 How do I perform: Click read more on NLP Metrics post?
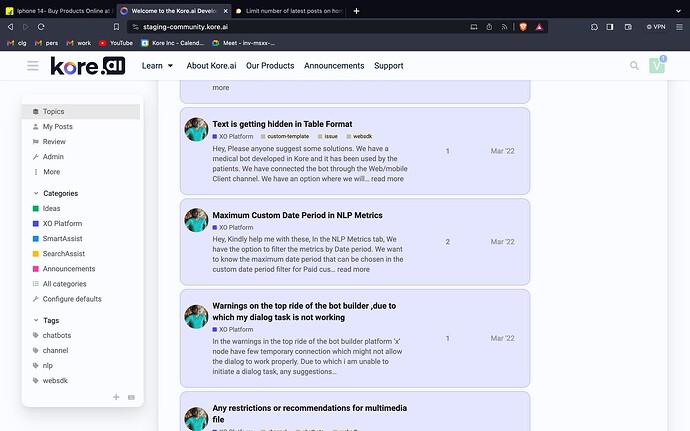pos(353,269)
